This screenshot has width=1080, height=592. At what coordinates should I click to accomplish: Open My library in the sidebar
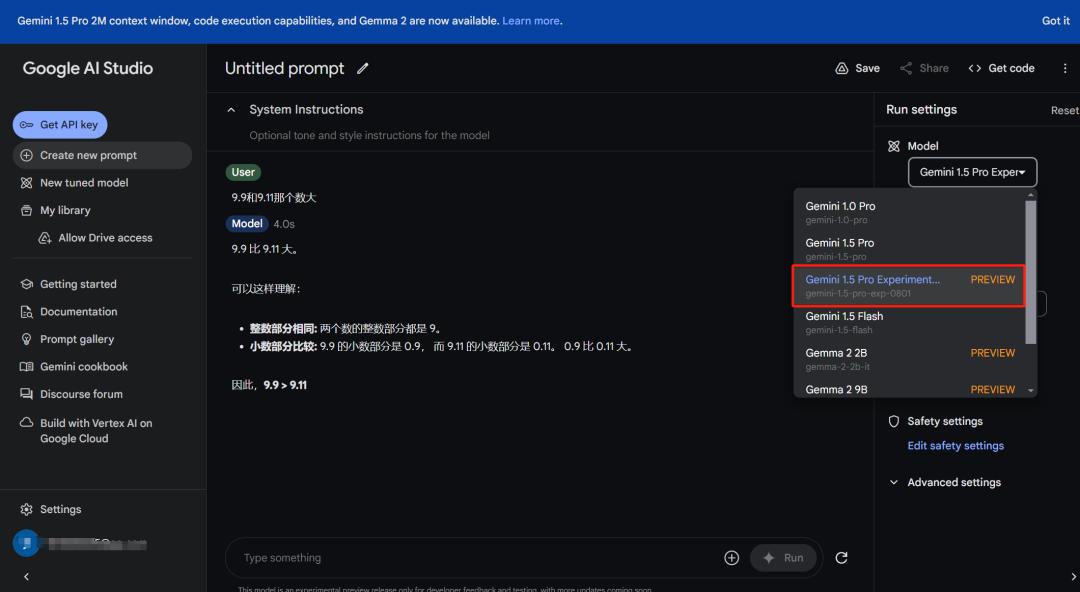pos(64,210)
